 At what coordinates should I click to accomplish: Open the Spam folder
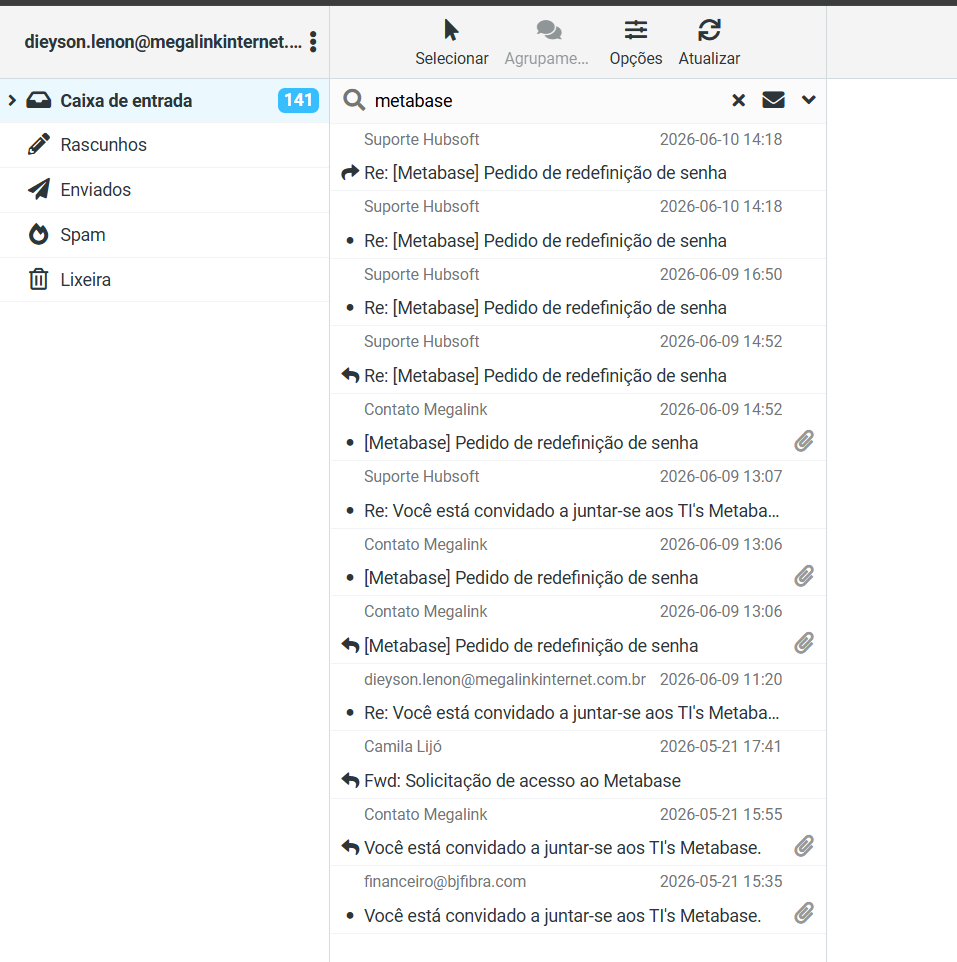164,235
